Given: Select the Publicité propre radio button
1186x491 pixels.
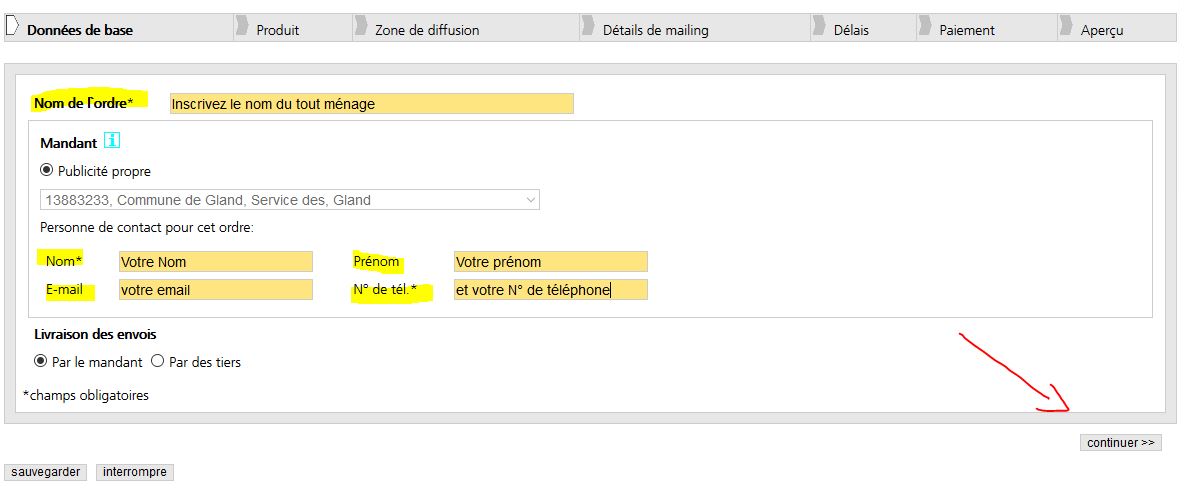Looking at the screenshot, I should point(47,170).
